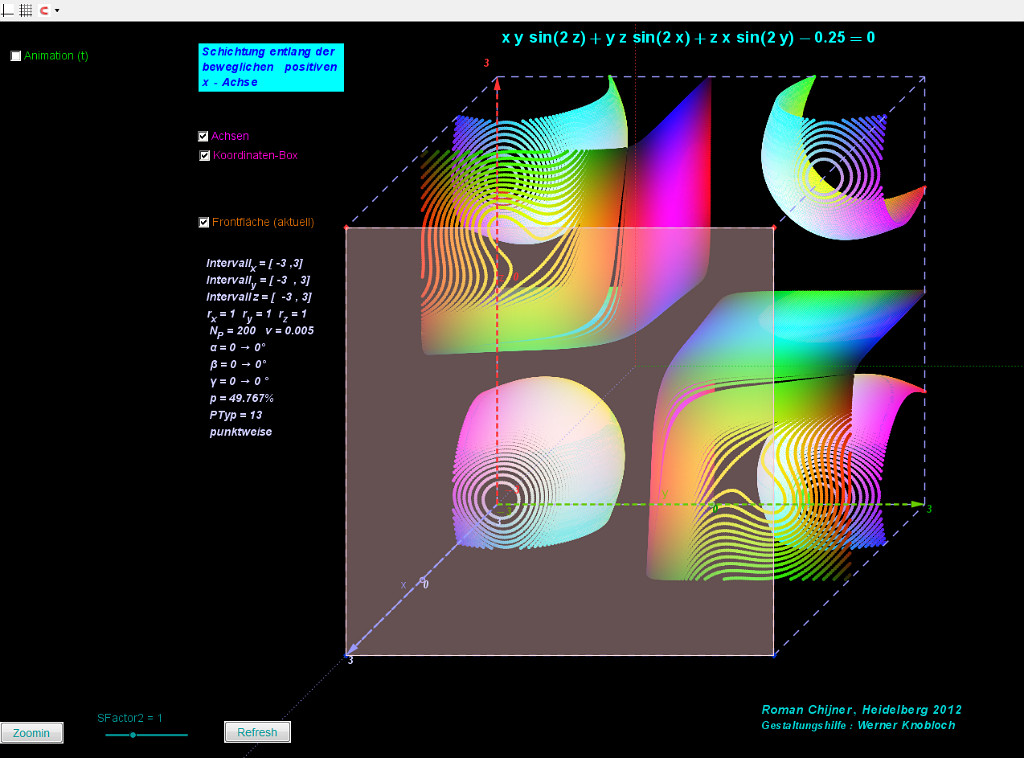Disable the Frontfläche (aktuell) checkbox
The height and width of the screenshot is (758, 1024).
click(x=204, y=222)
